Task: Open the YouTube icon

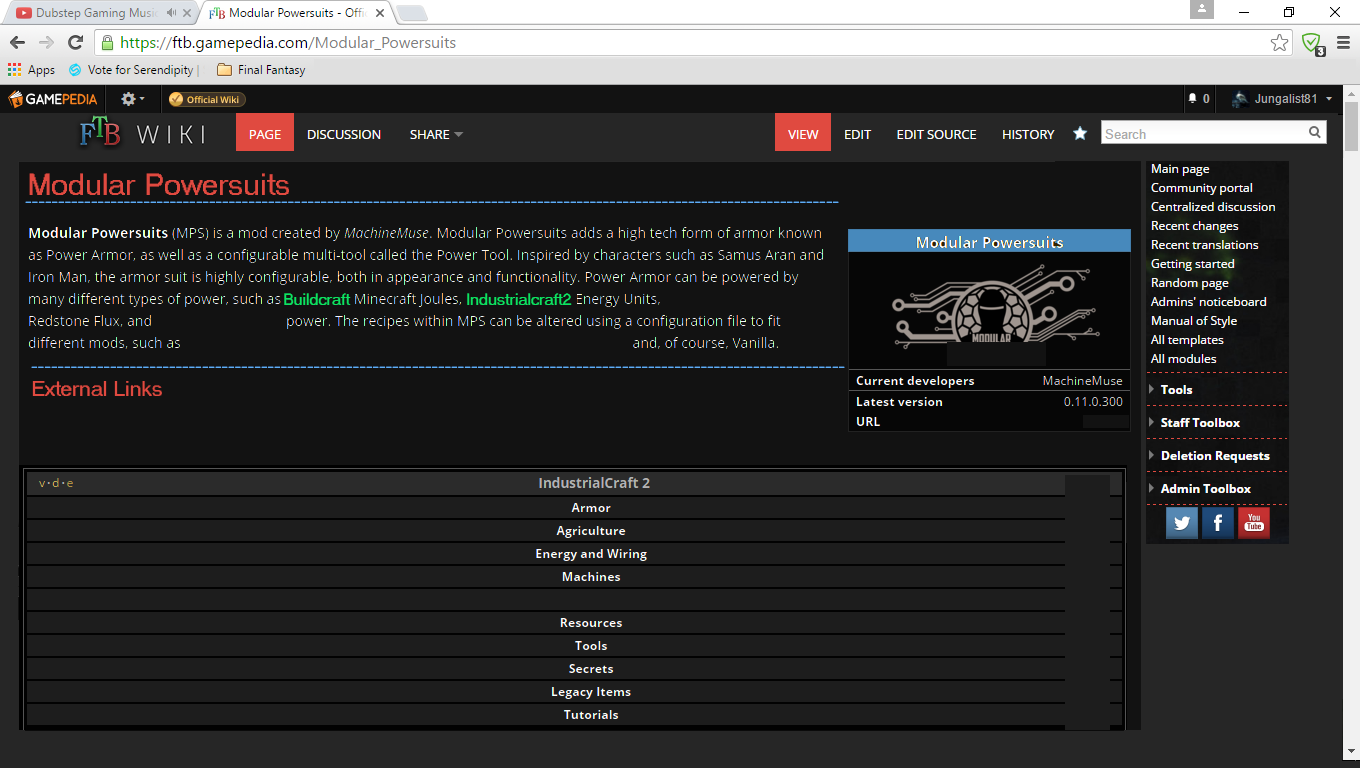Action: (1254, 523)
